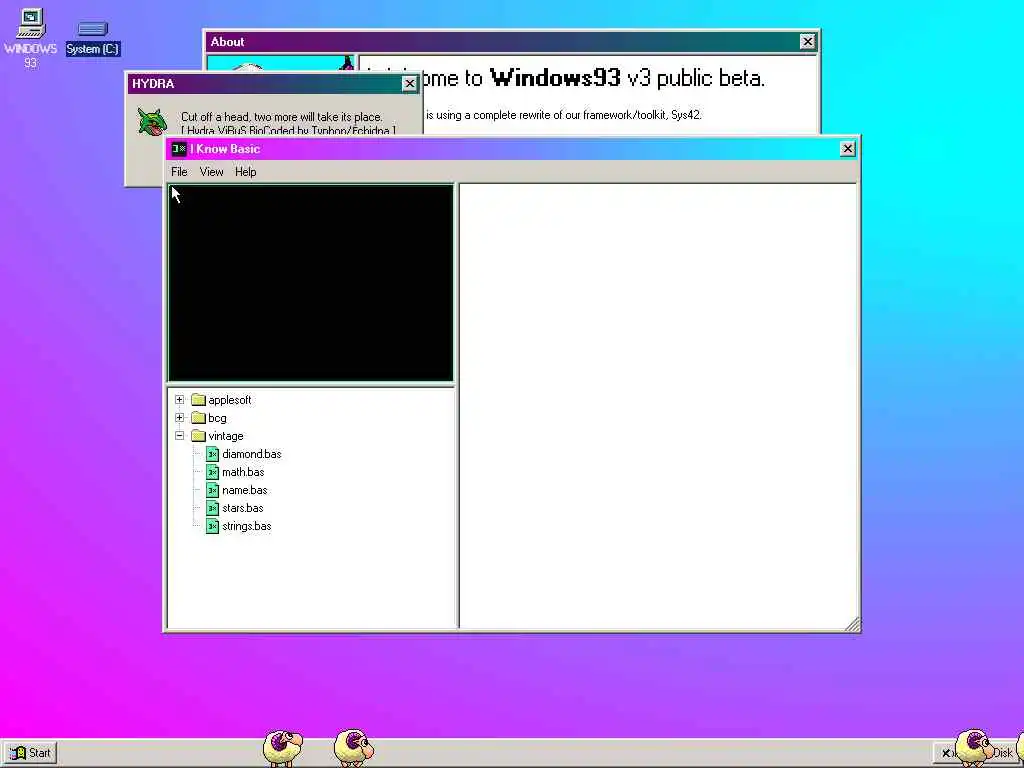Expand the bcg folder
This screenshot has height=768, width=1024.
pos(180,417)
